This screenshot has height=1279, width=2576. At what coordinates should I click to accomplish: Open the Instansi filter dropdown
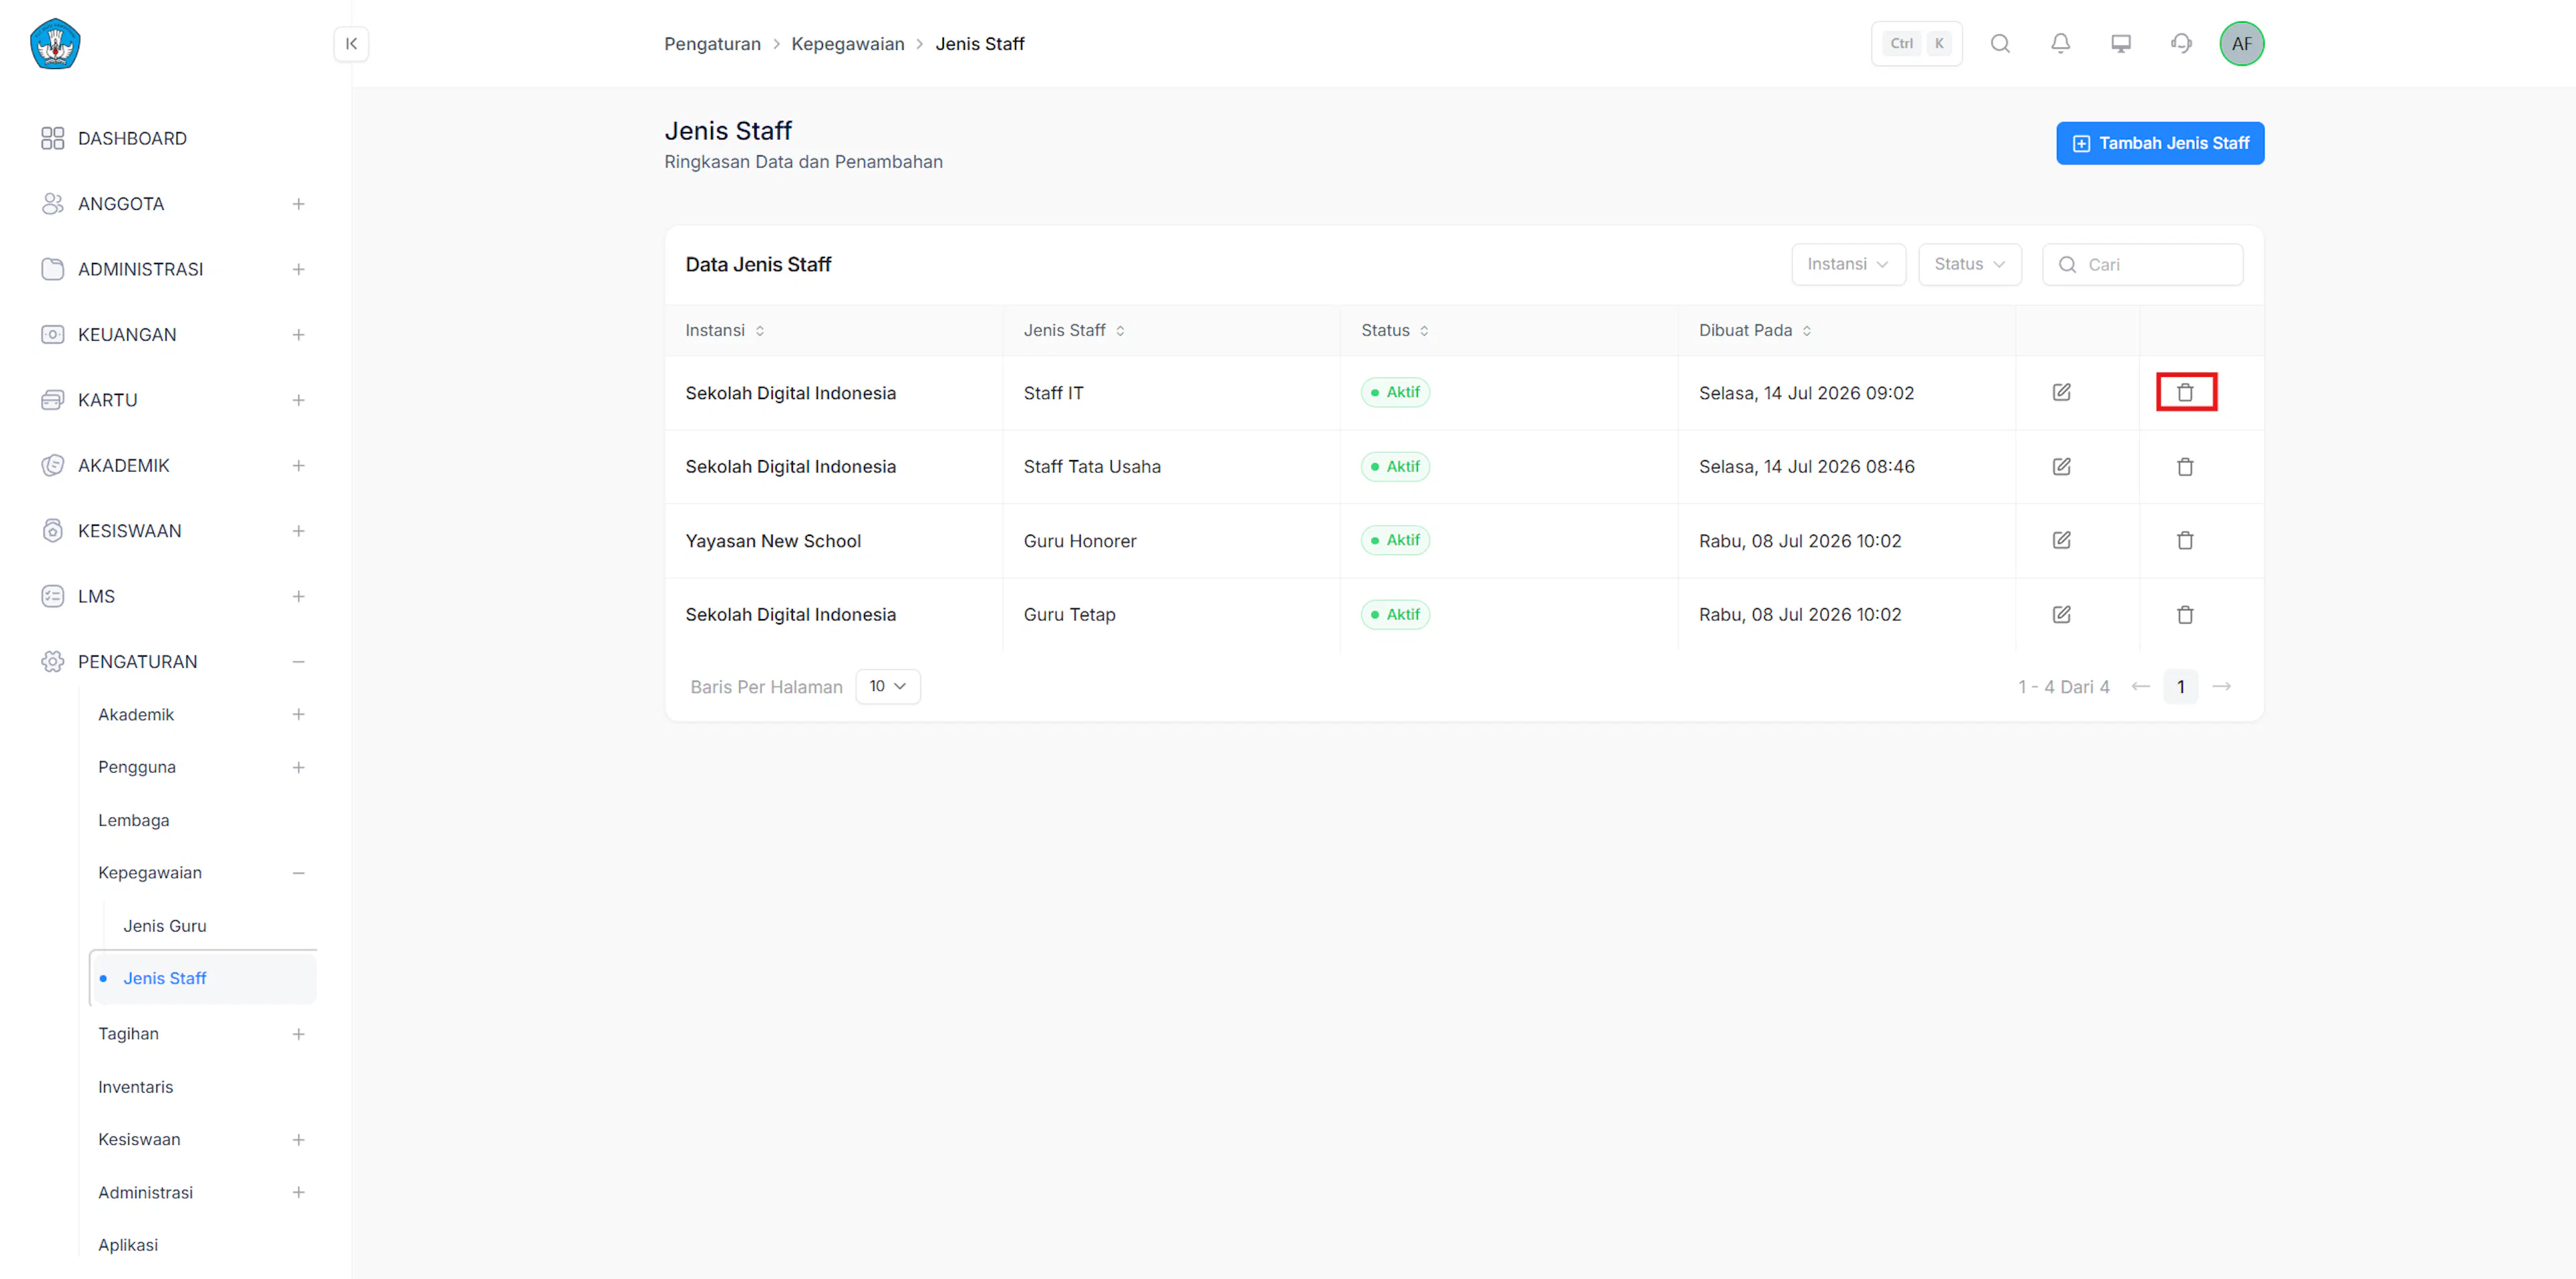(1848, 264)
